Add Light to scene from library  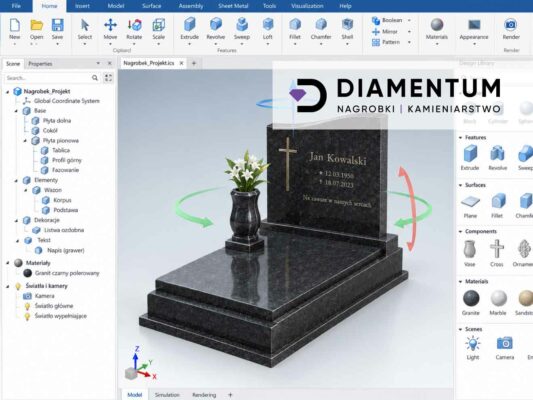click(472, 343)
